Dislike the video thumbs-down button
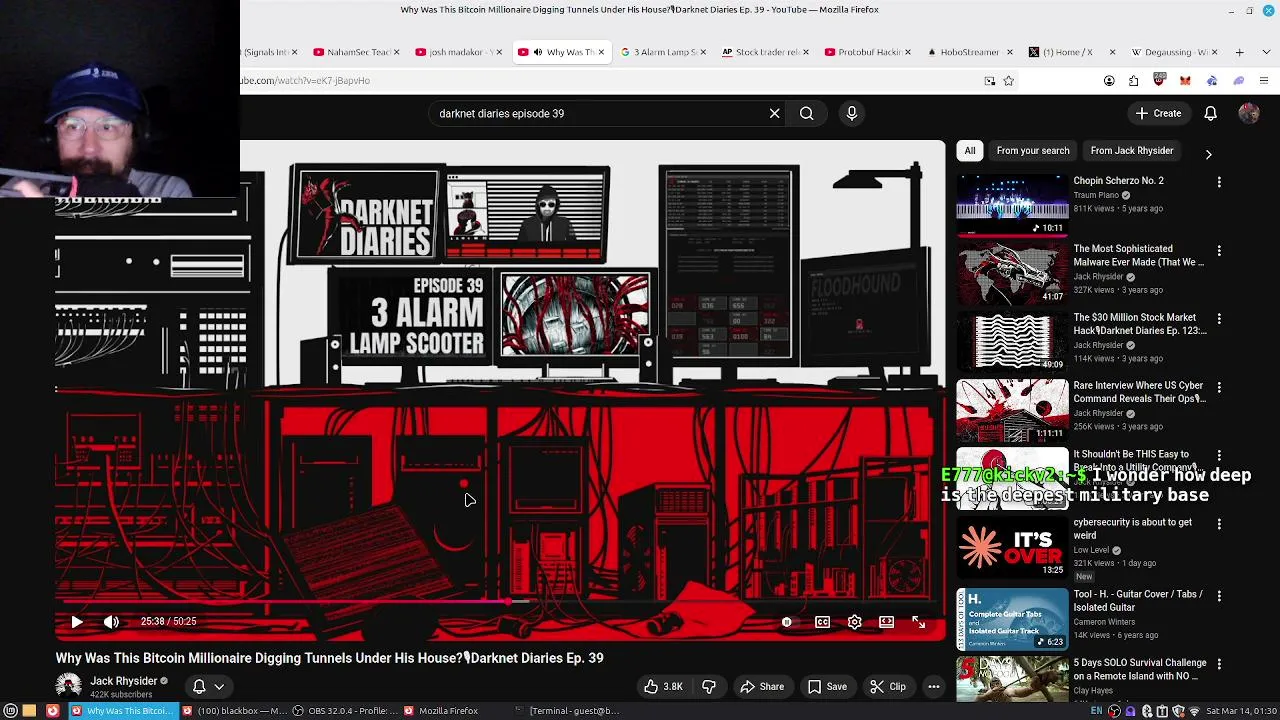 click(x=709, y=687)
